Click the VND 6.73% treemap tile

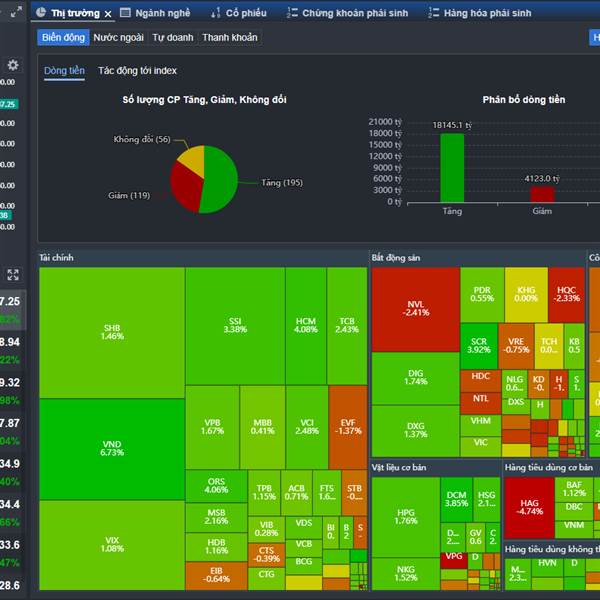click(112, 448)
